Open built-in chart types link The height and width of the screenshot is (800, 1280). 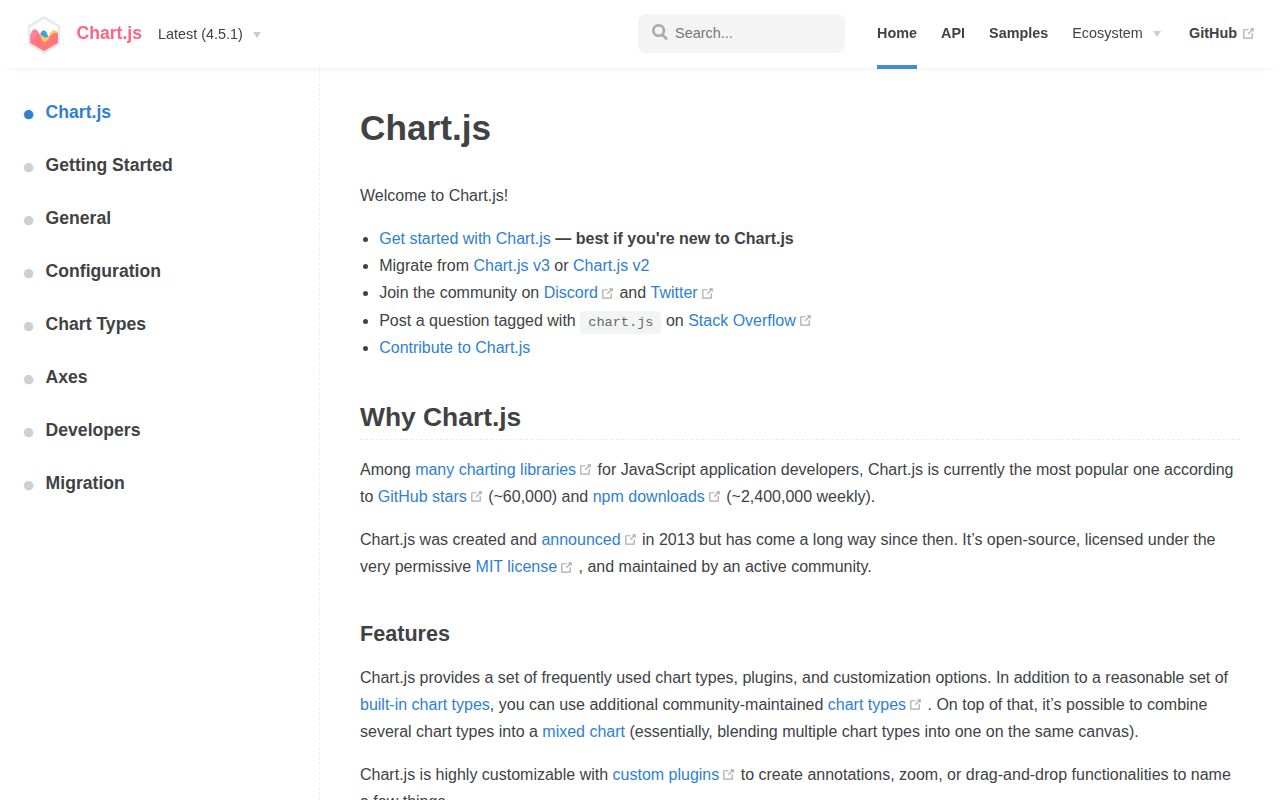coord(425,704)
